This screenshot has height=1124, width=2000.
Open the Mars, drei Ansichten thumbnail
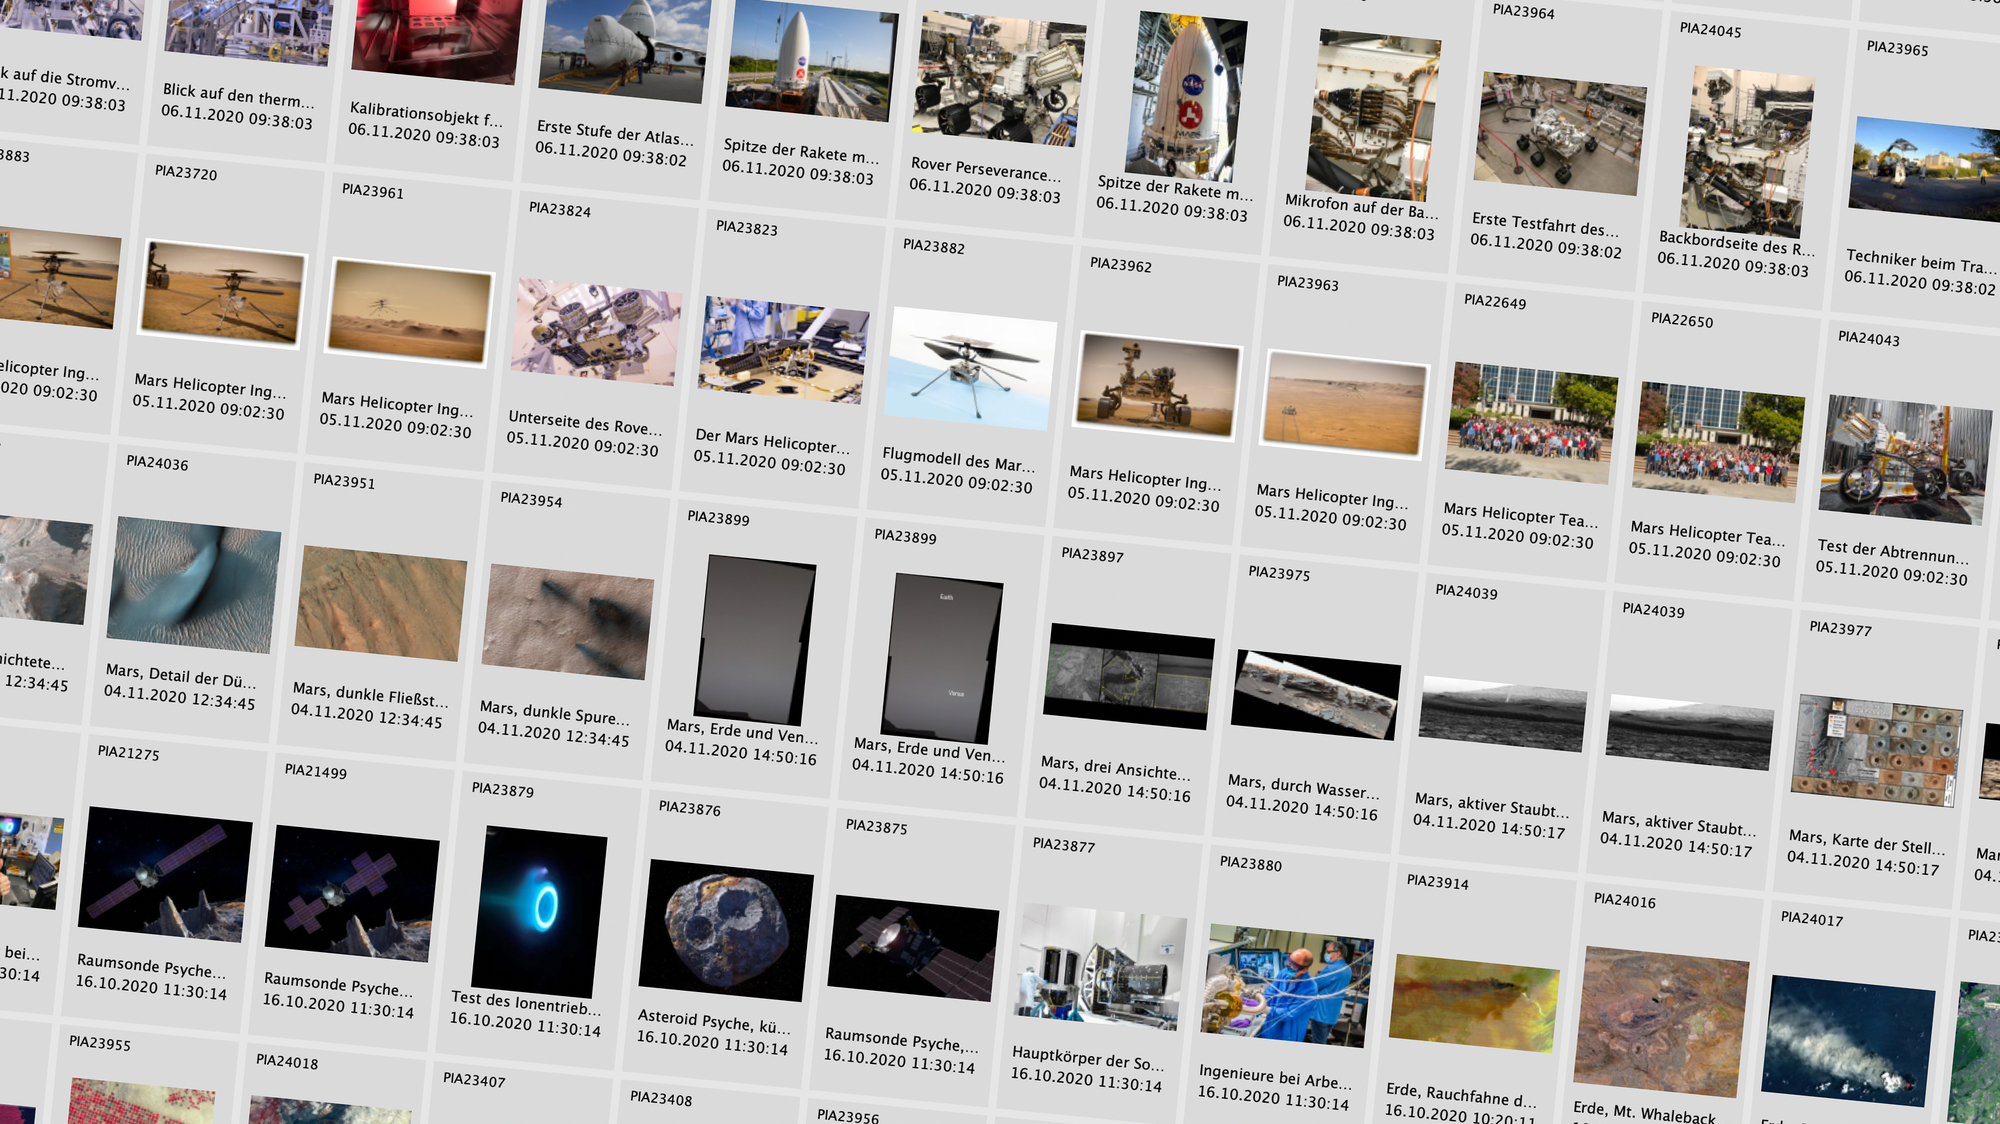pyautogui.click(x=1128, y=677)
